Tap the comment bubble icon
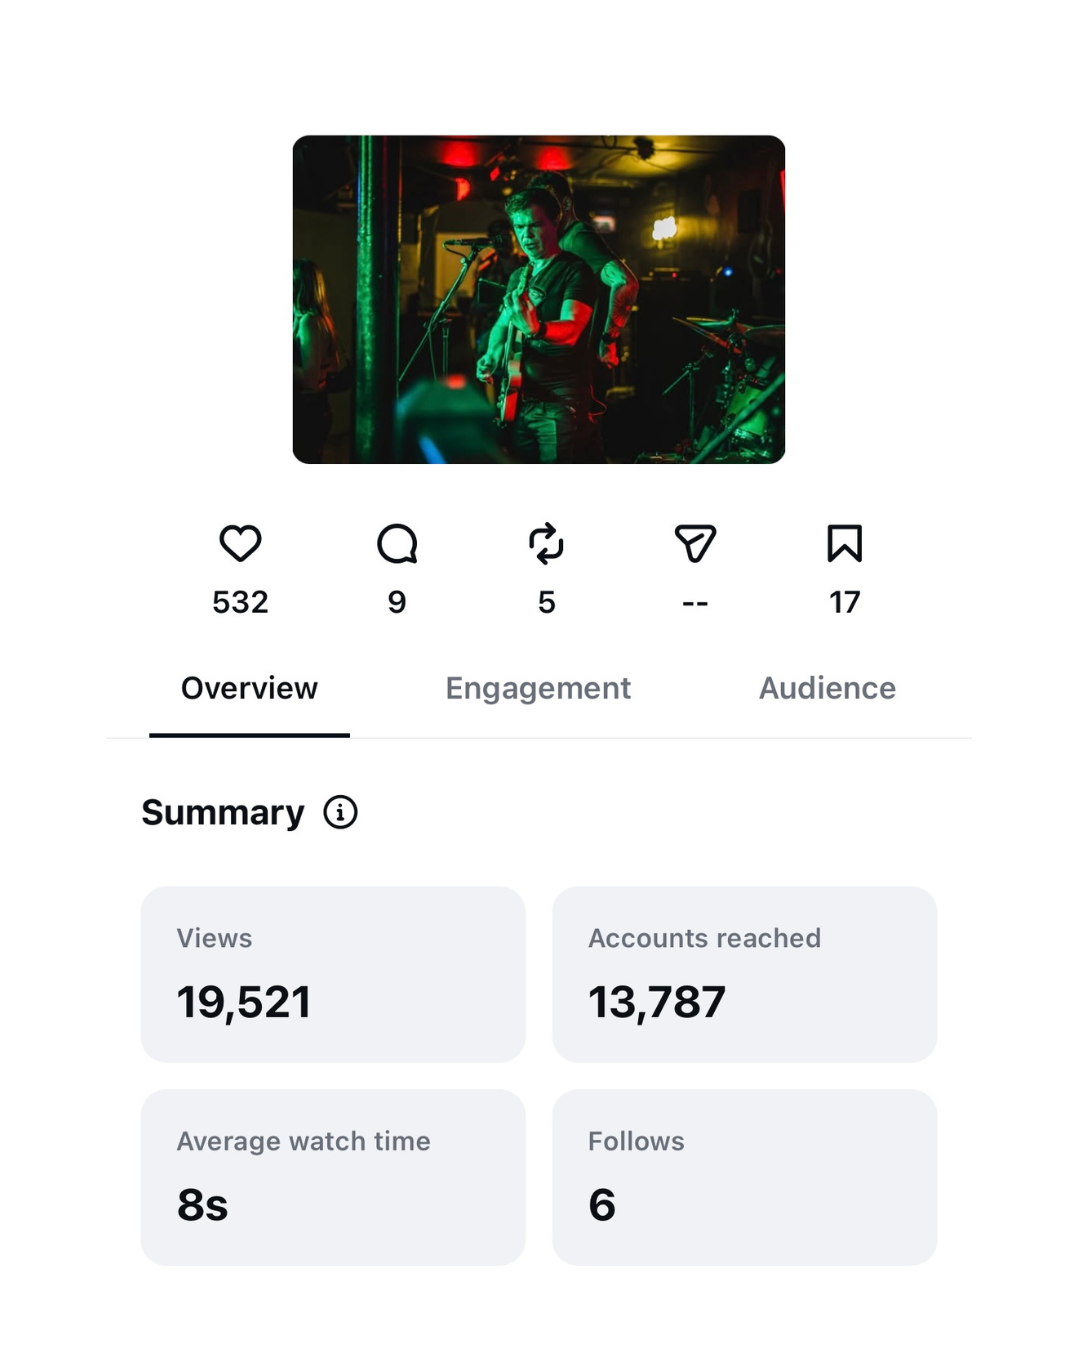The height and width of the screenshot is (1350, 1080). [397, 544]
